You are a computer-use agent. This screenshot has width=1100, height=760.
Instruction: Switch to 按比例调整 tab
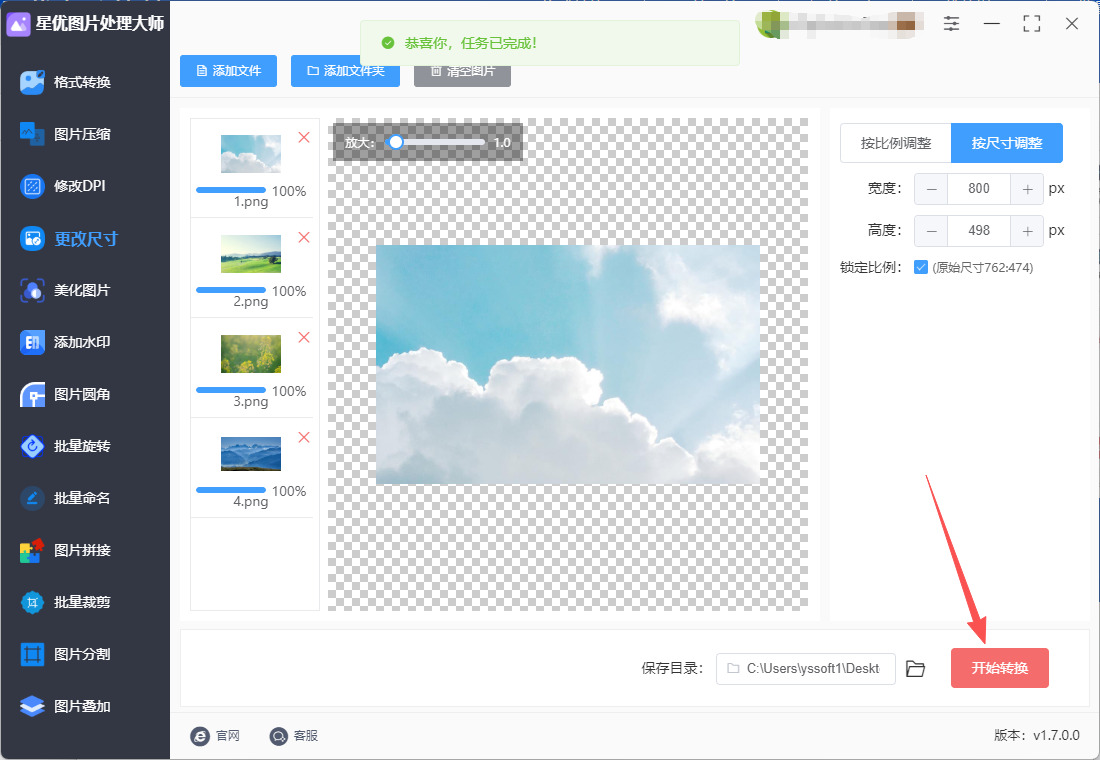(x=896, y=143)
